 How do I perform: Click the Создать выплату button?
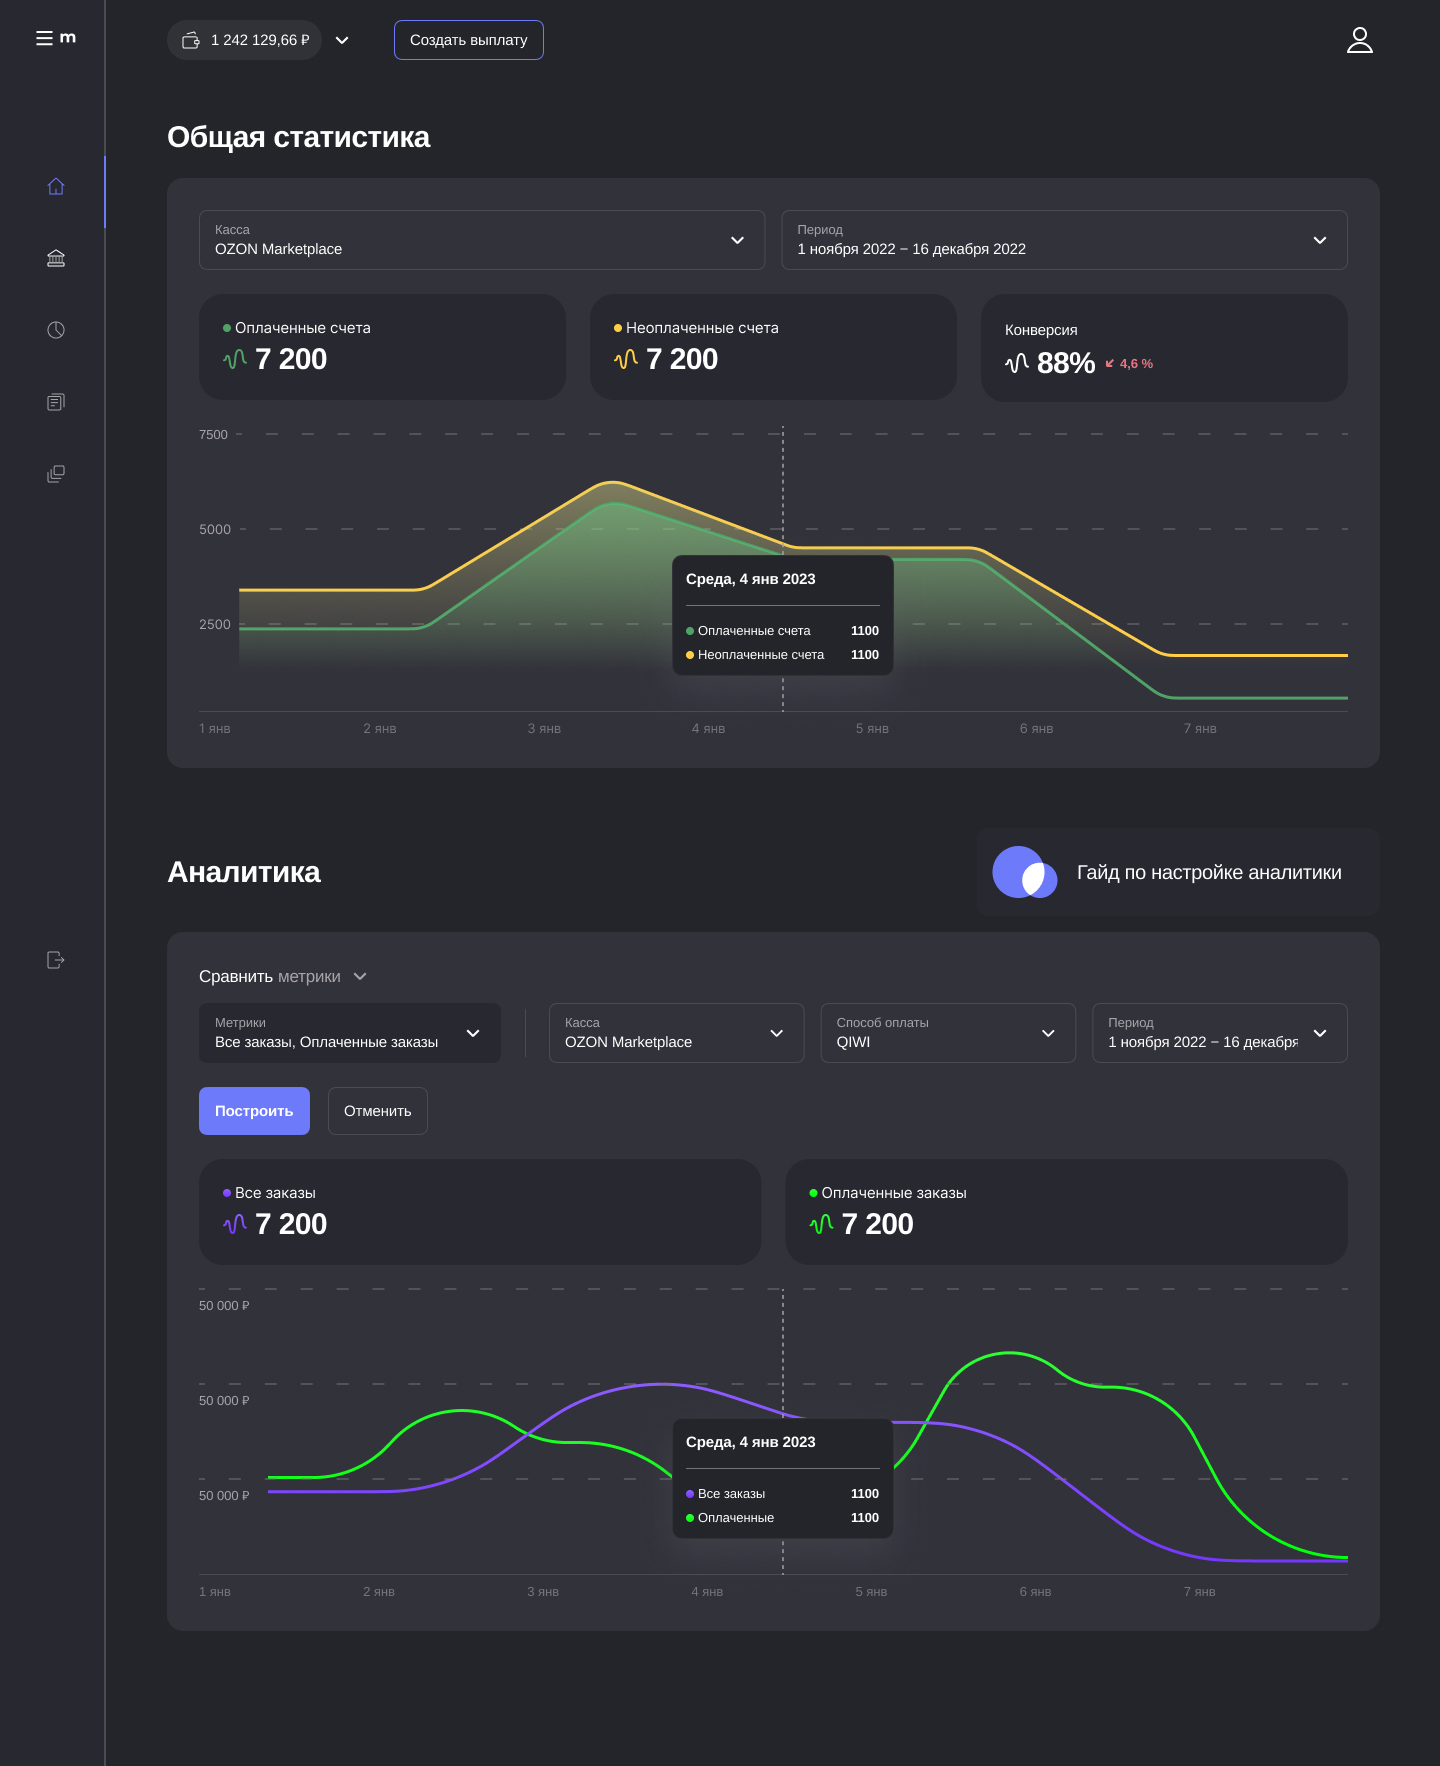pyautogui.click(x=469, y=40)
